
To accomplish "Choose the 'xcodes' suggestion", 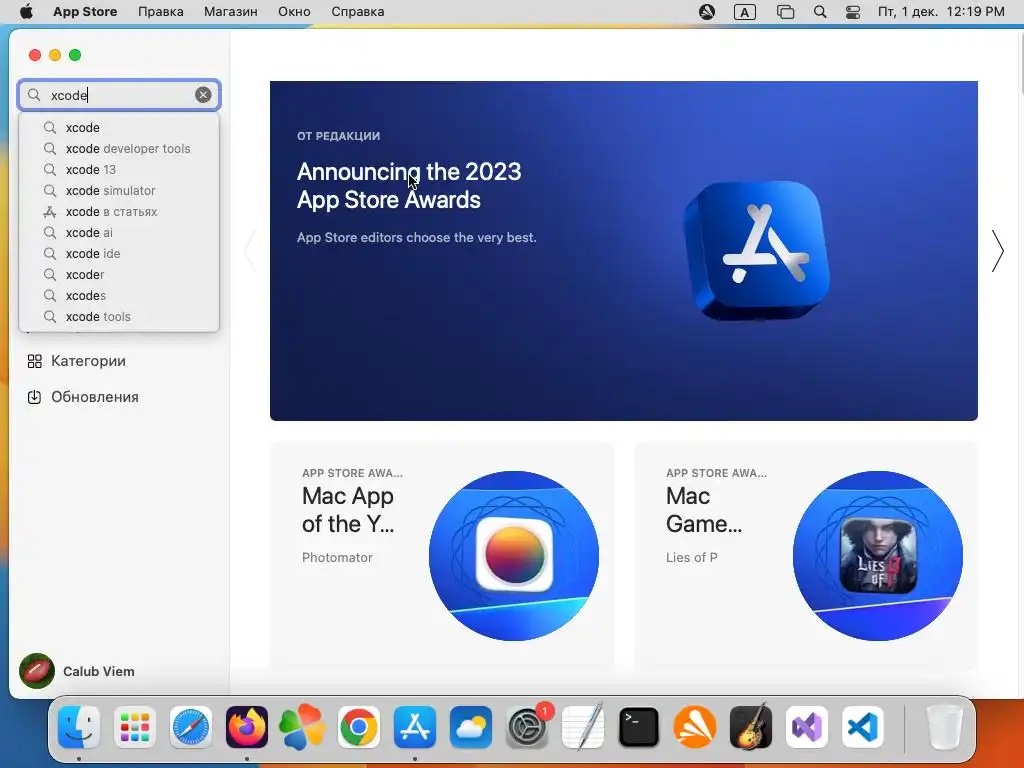I will (x=119, y=295).
